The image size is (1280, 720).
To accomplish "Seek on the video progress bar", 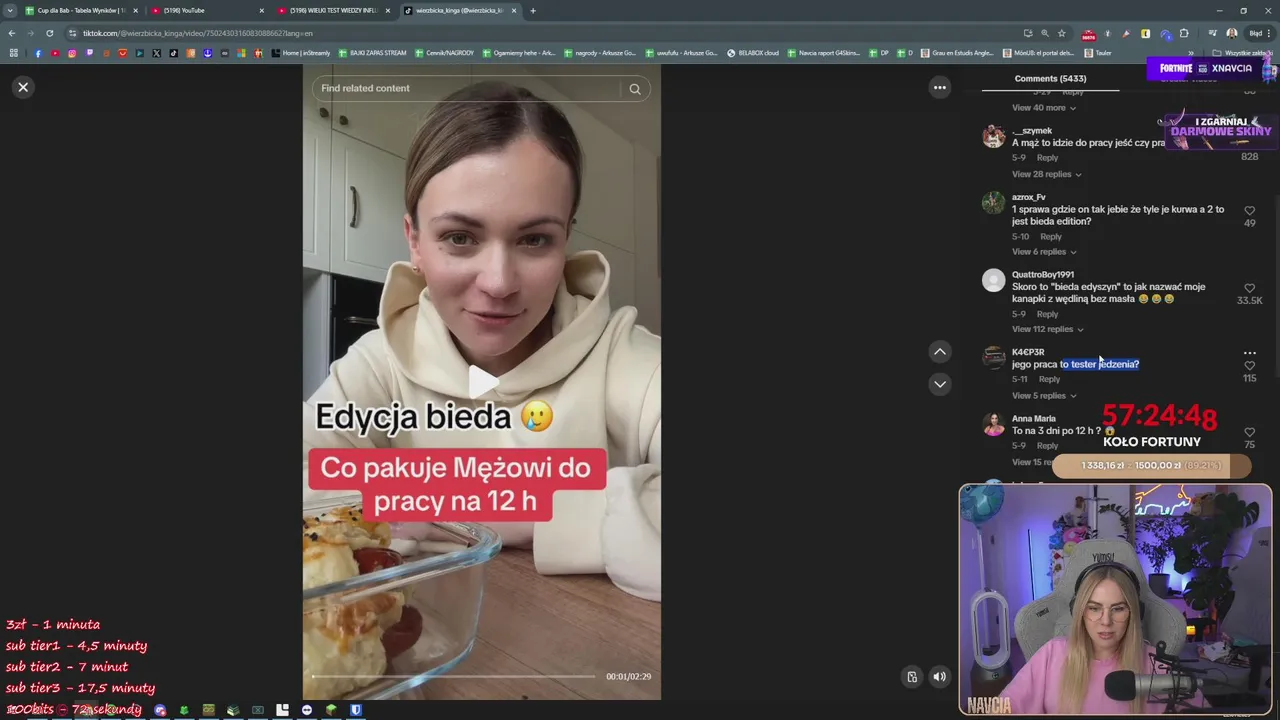I will [x=454, y=676].
